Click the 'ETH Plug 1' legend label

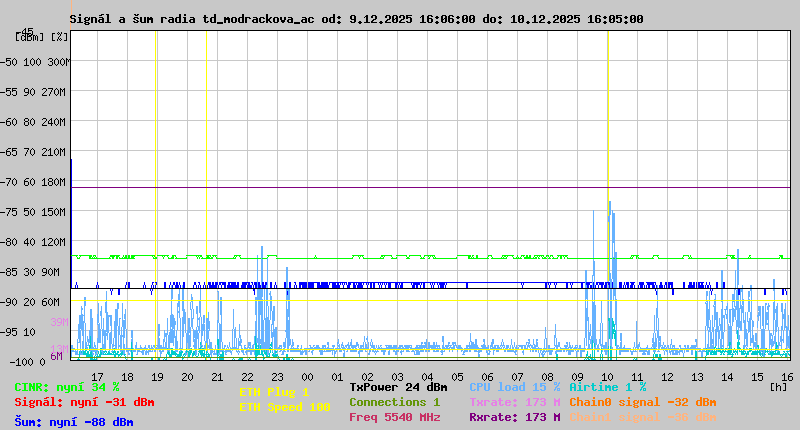[x=274, y=392]
